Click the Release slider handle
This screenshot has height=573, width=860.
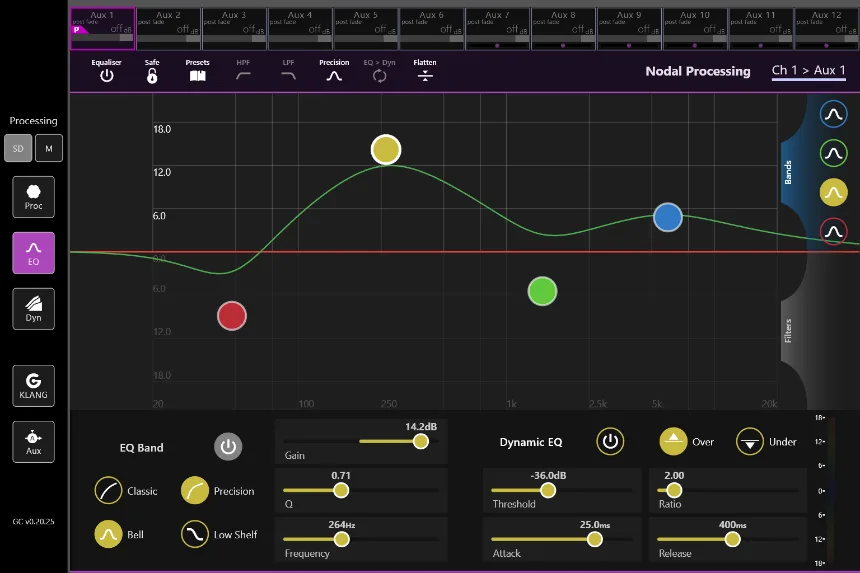click(732, 540)
